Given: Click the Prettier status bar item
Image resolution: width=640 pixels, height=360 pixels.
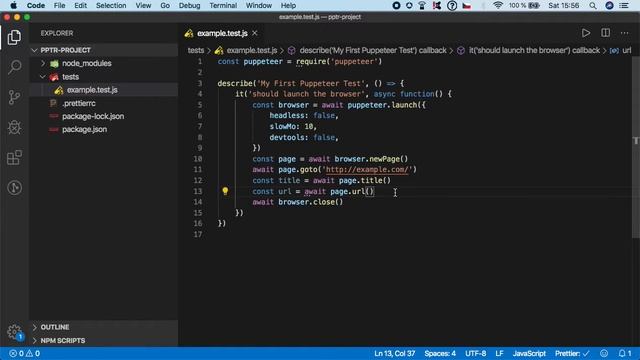Looking at the screenshot, I should pos(572,353).
